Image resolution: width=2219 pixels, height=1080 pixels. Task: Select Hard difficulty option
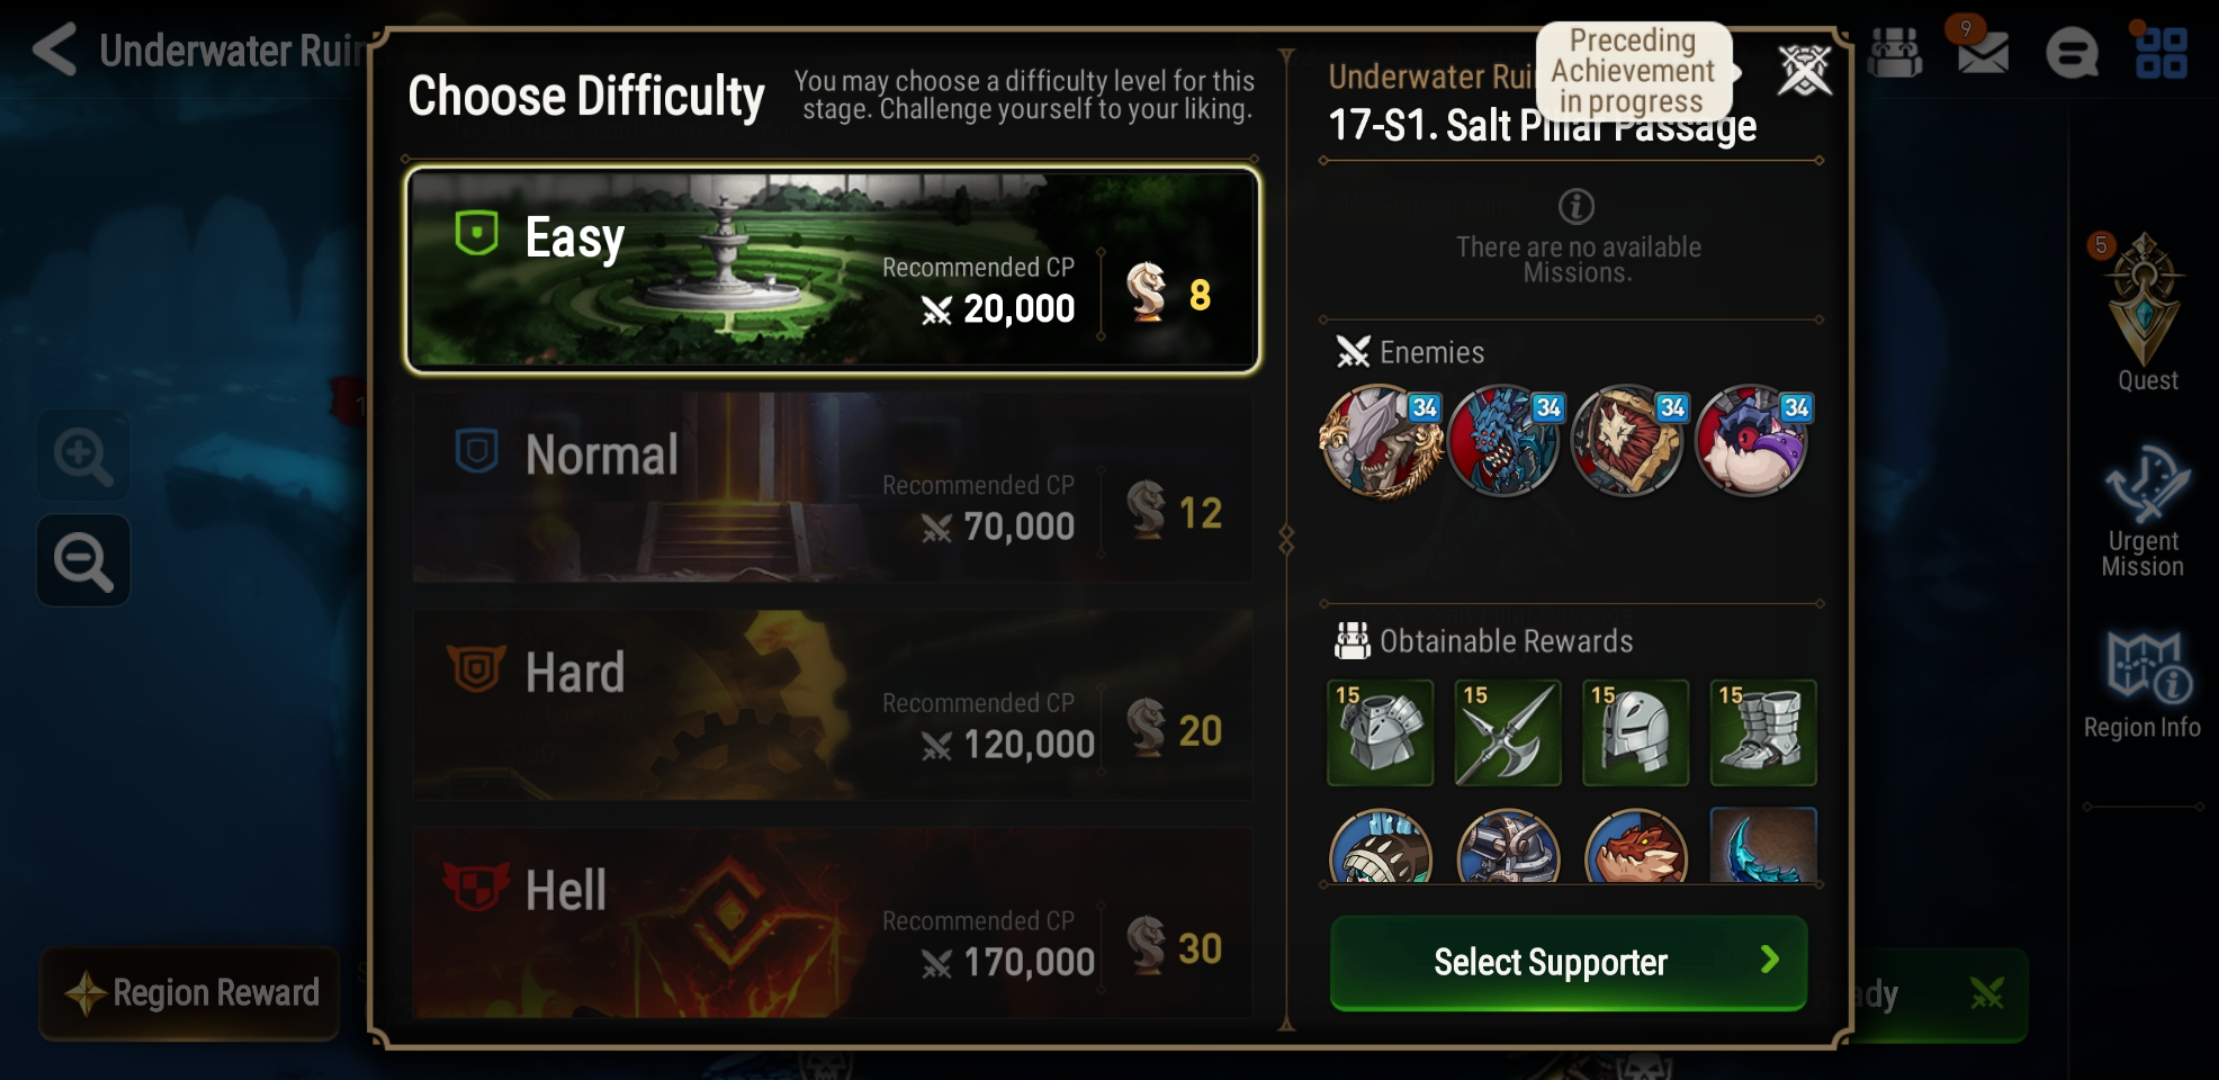832,705
